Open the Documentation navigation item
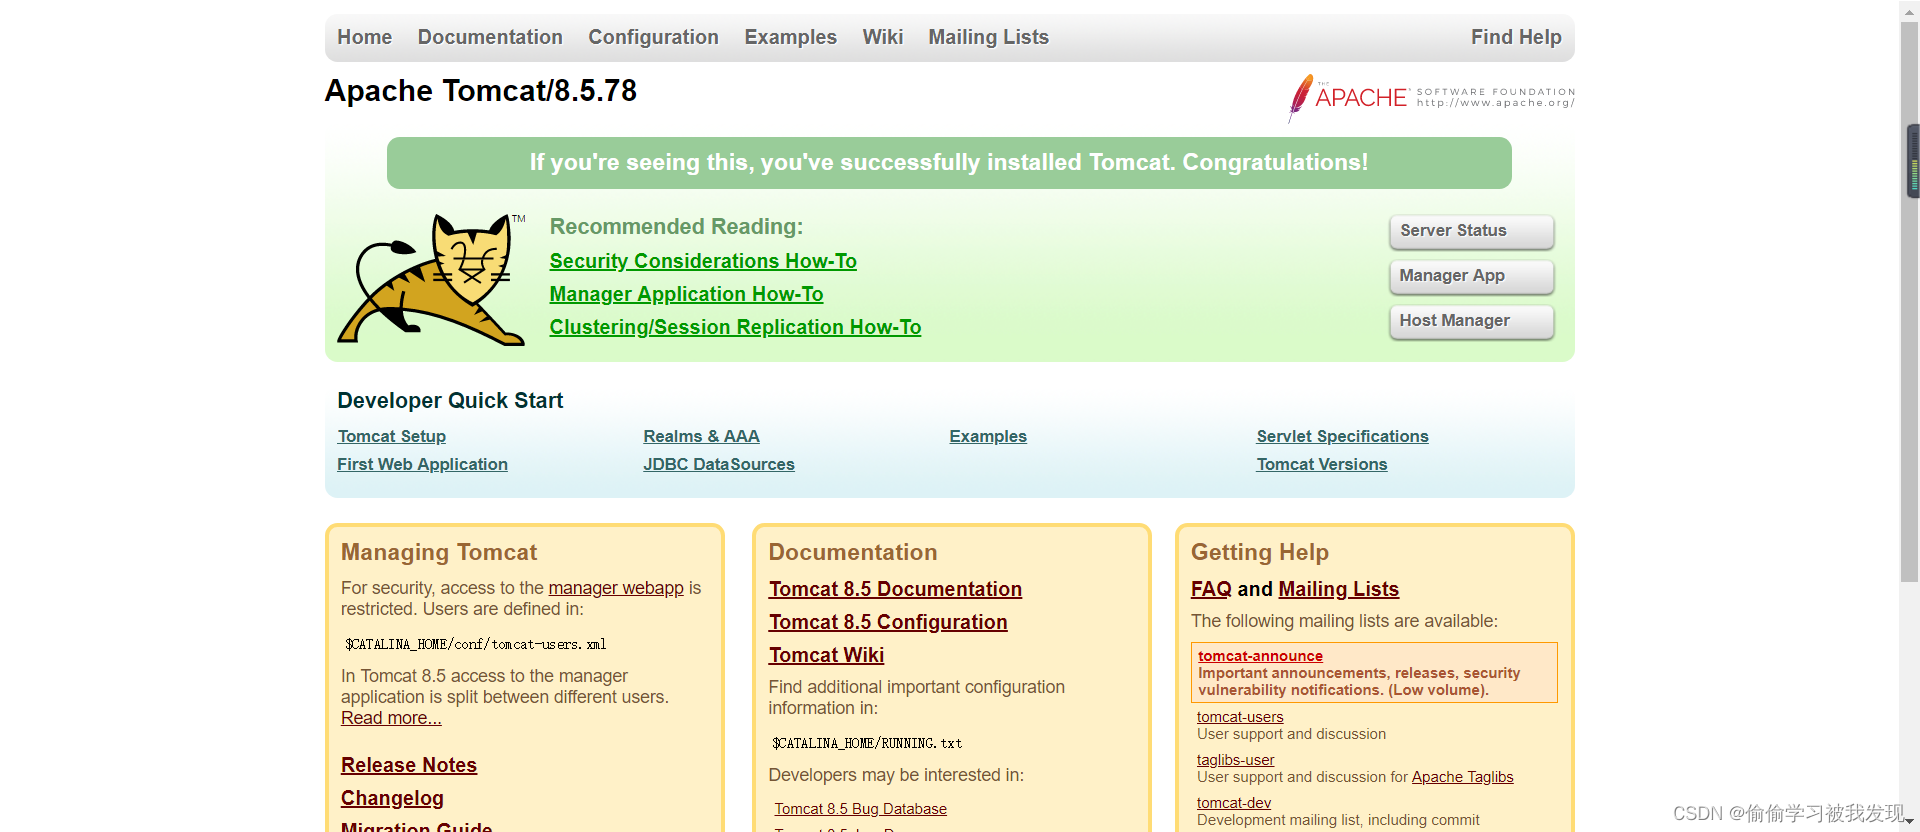The width and height of the screenshot is (1920, 832). click(490, 37)
